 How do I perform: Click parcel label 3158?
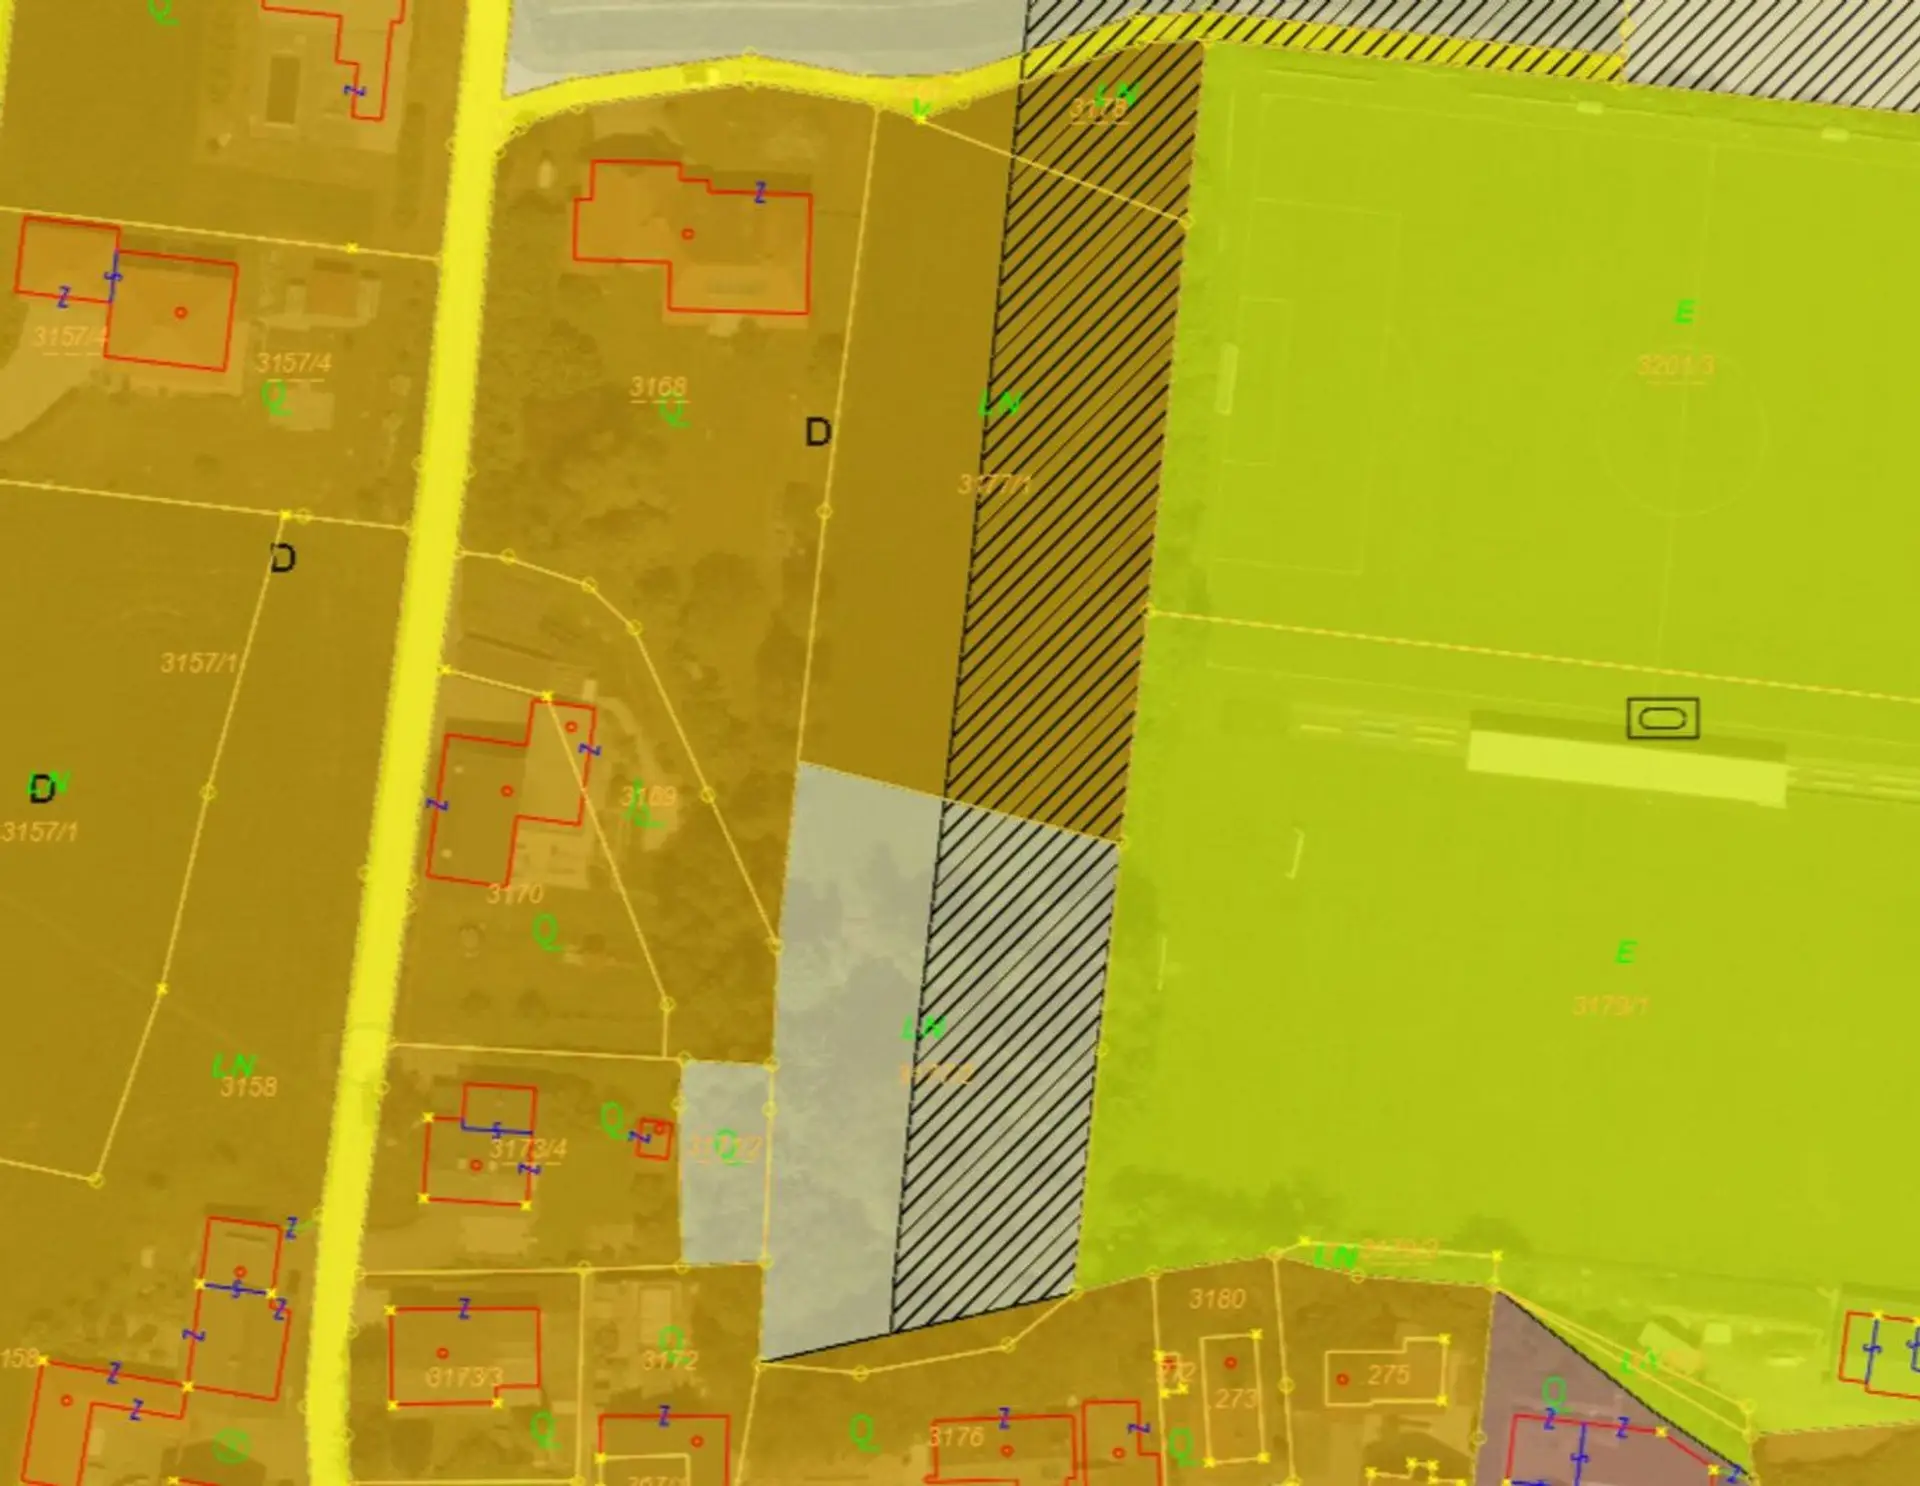248,1086
